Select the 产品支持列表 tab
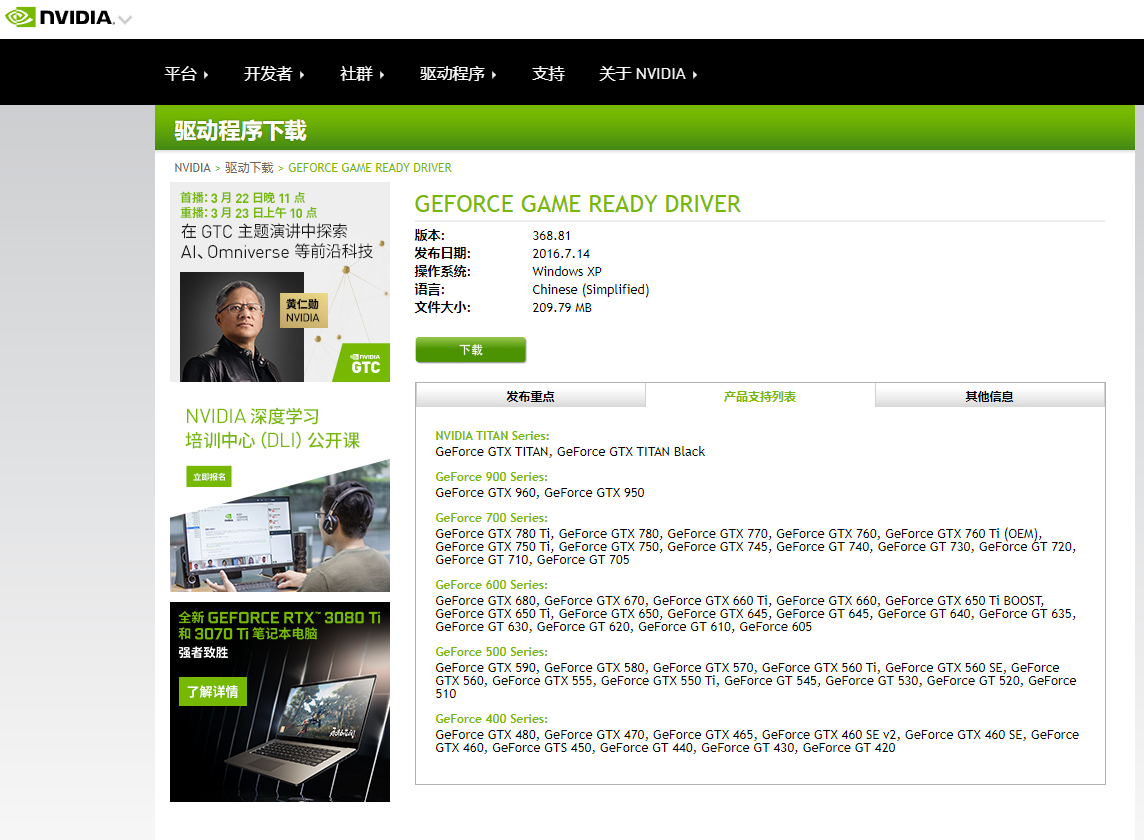The image size is (1144, 840). click(x=760, y=396)
